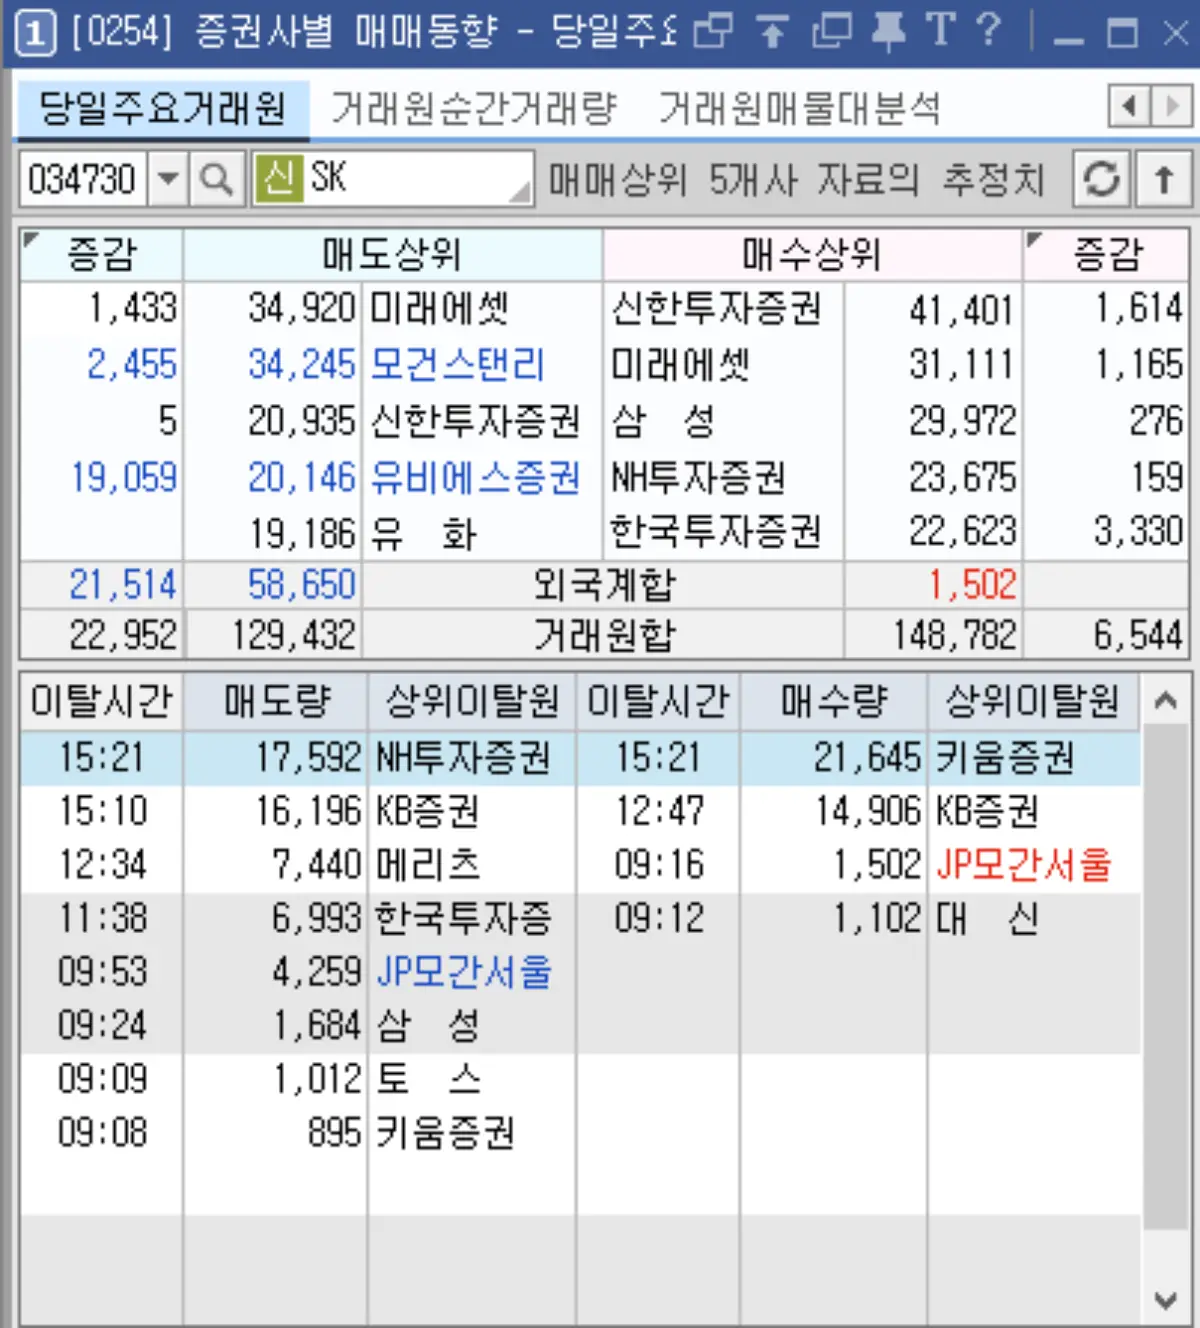Image resolution: width=1200 pixels, height=1328 pixels.
Task: Select 대 신 in the buy exit list
Action: coord(987,917)
